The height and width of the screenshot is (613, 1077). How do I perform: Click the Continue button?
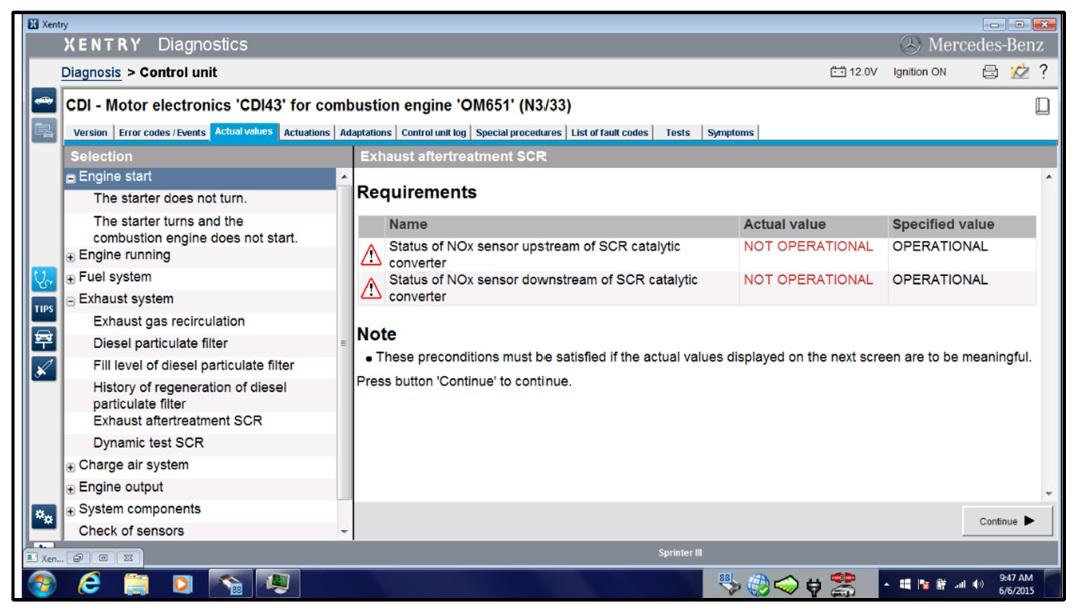tap(1007, 521)
